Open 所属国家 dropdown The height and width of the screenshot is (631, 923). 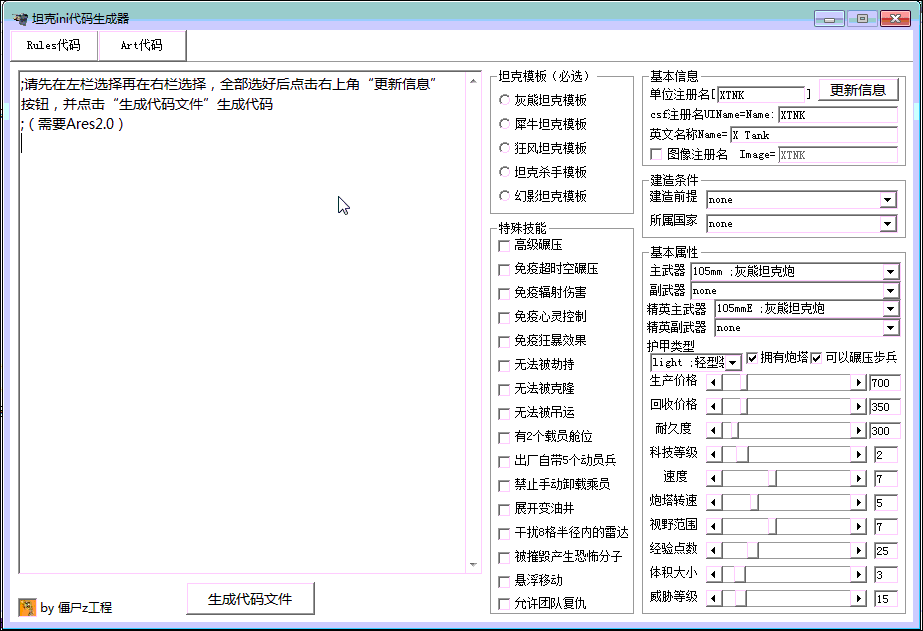coord(888,224)
